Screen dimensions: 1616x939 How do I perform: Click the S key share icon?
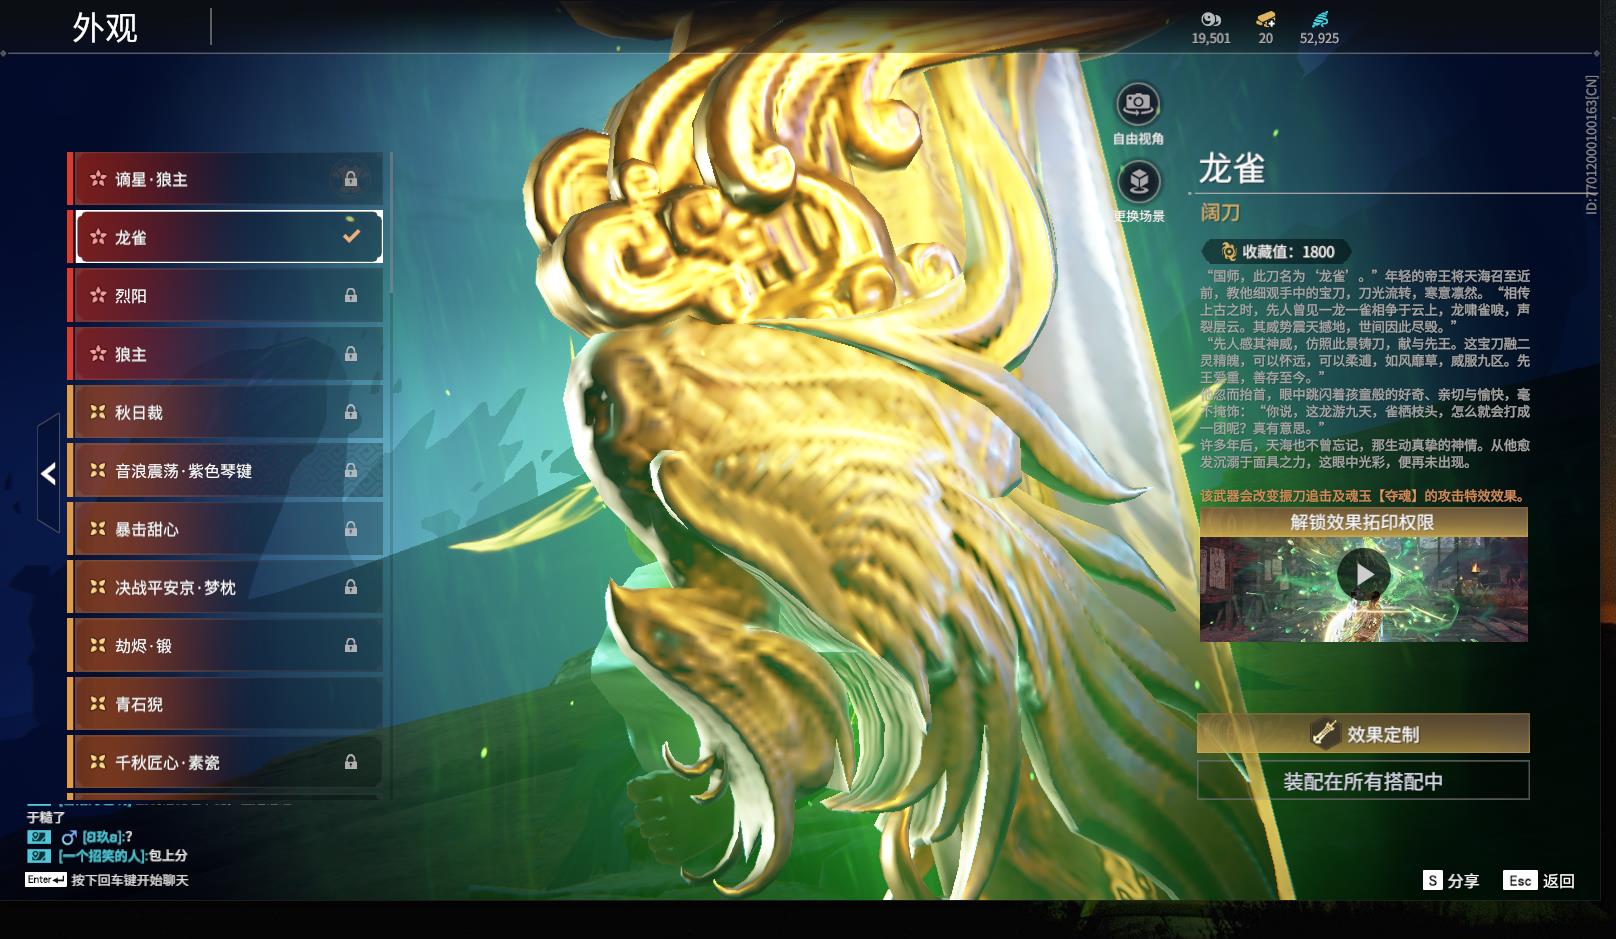click(1433, 880)
